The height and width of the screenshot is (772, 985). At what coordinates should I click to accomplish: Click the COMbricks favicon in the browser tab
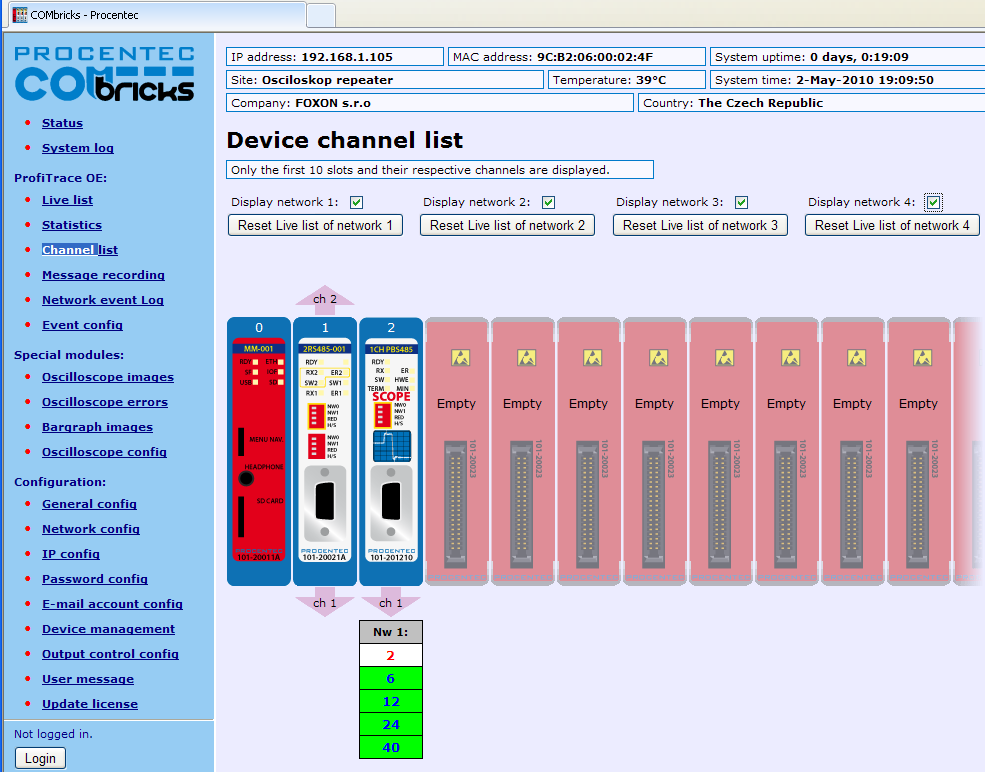tap(20, 15)
